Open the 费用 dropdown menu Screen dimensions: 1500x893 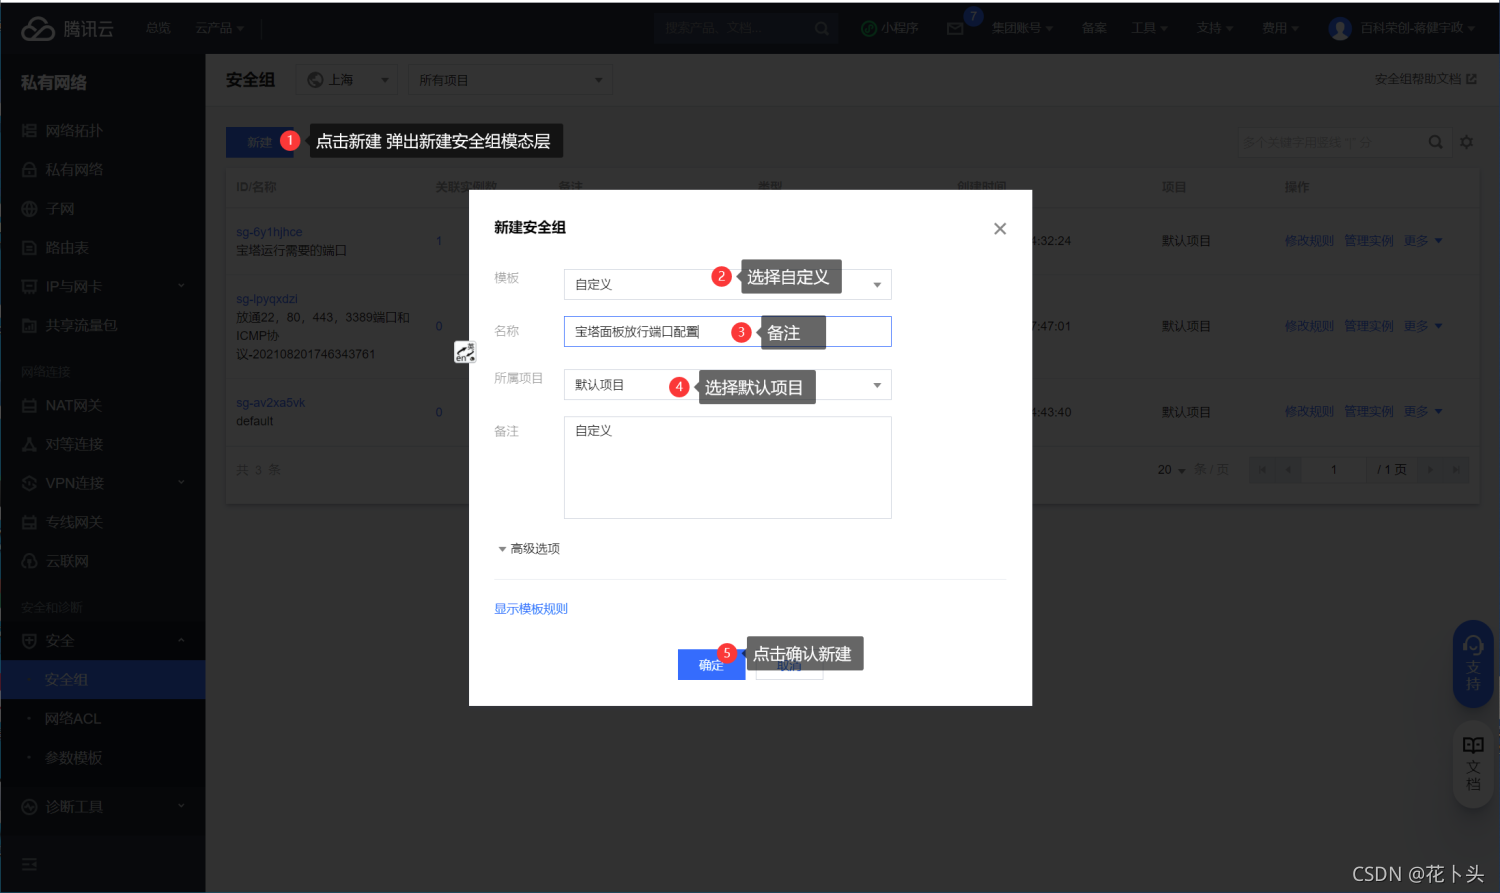pos(1280,28)
